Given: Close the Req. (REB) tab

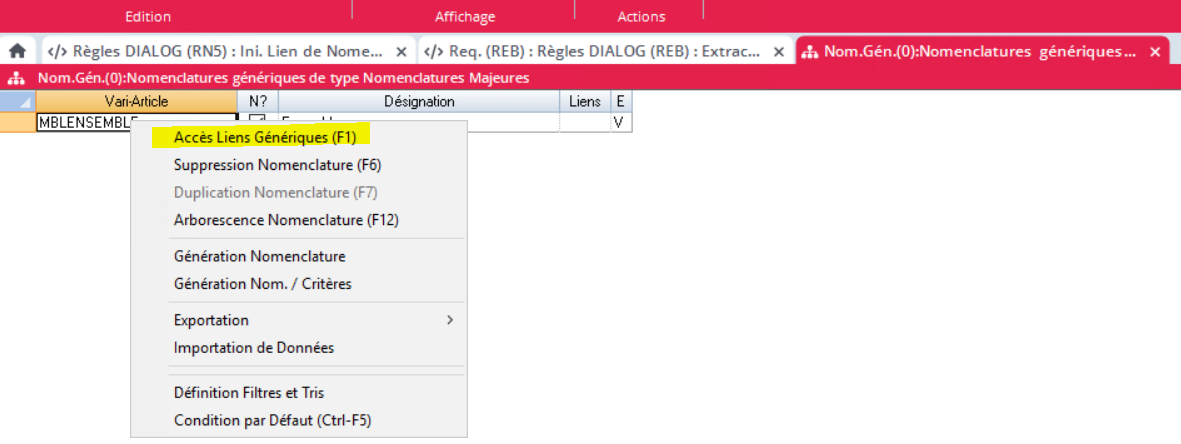Looking at the screenshot, I should (x=779, y=51).
